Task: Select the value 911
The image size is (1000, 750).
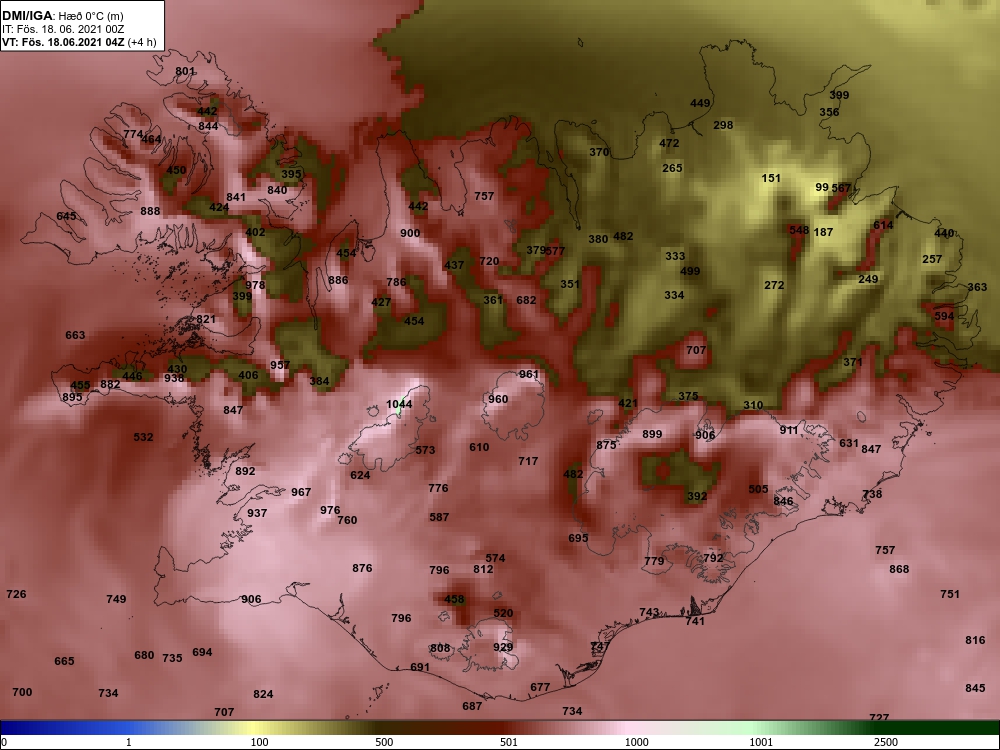Action: tap(789, 430)
